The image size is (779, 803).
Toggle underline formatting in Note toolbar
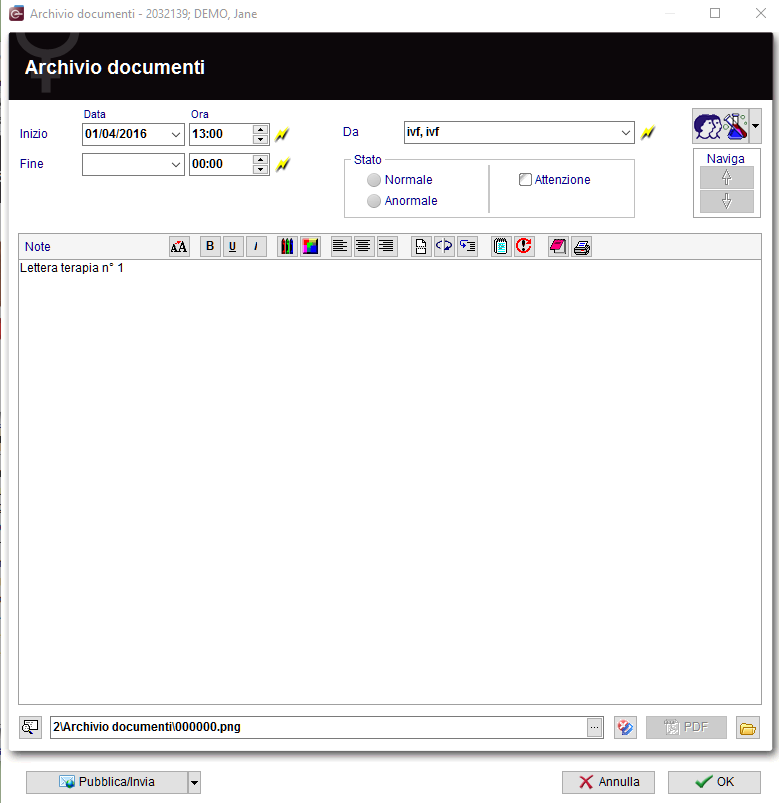233,246
